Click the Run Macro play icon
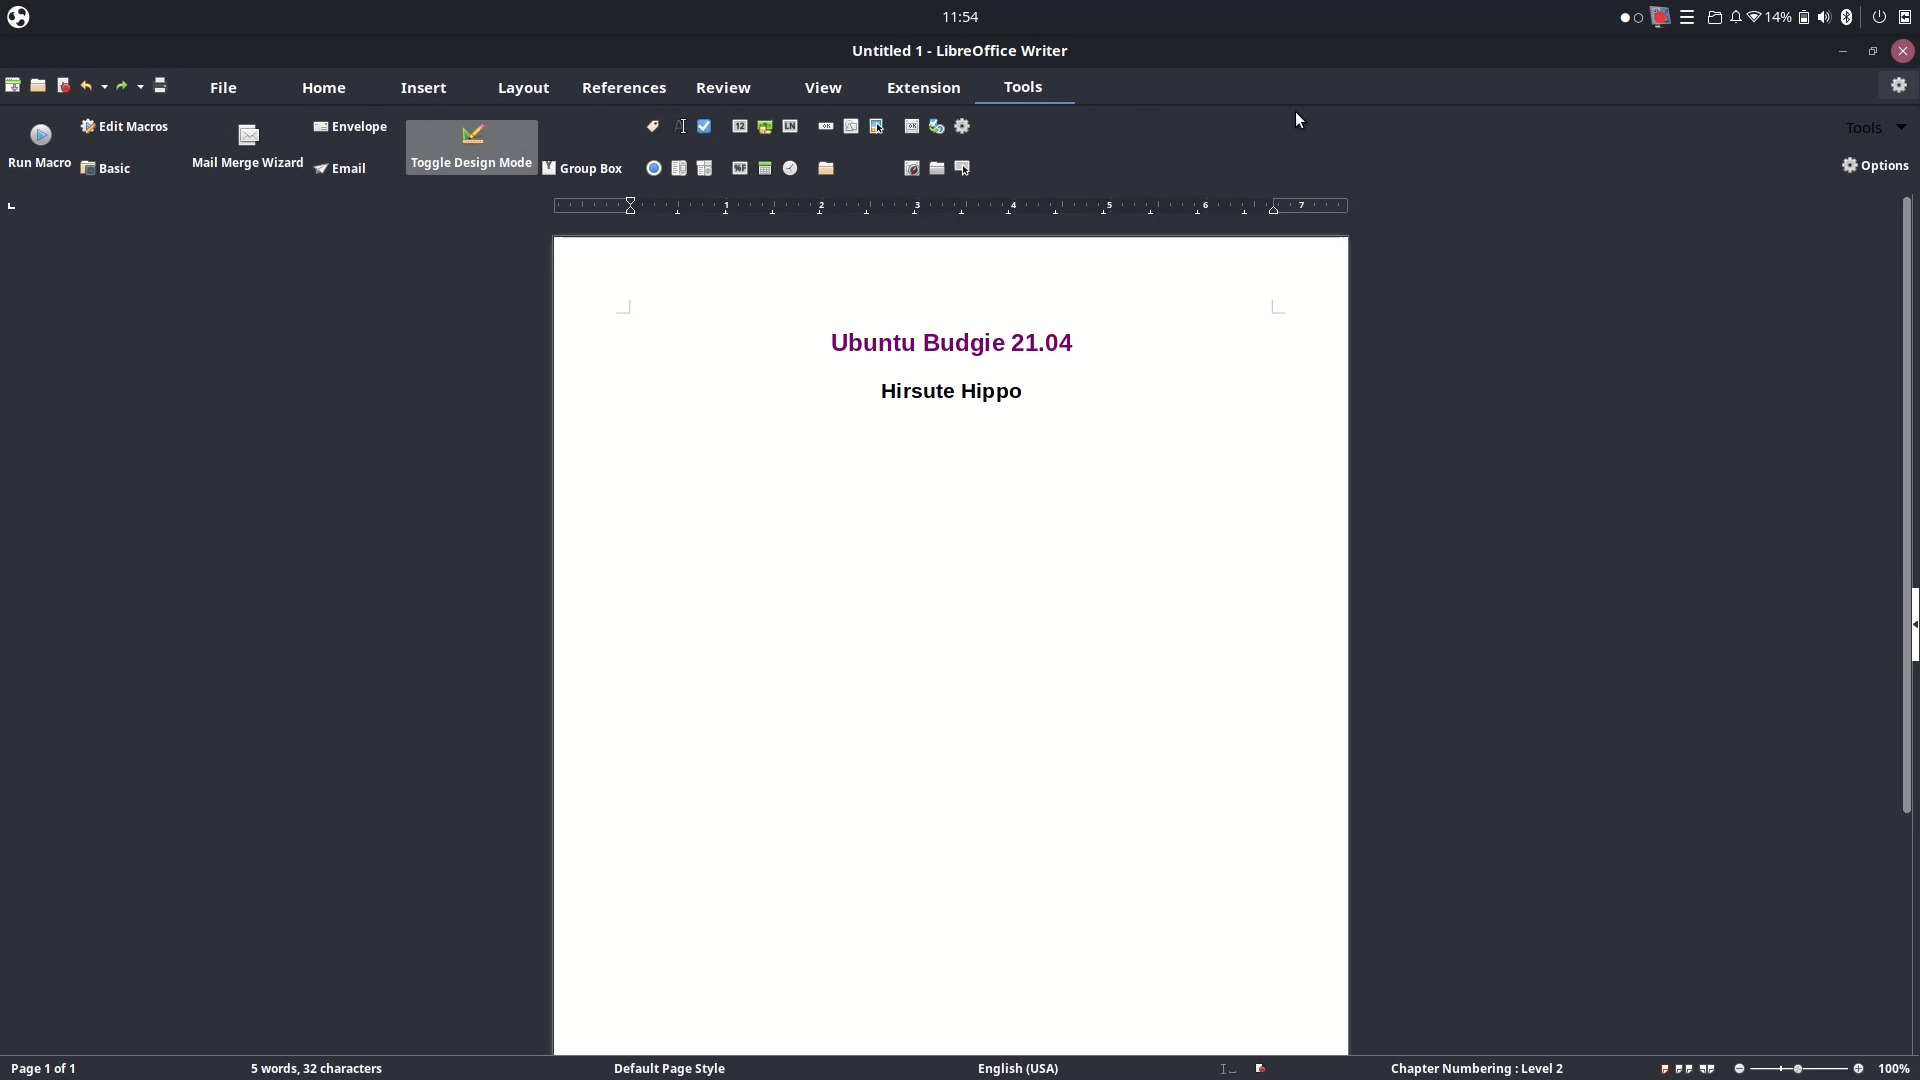 click(x=41, y=135)
